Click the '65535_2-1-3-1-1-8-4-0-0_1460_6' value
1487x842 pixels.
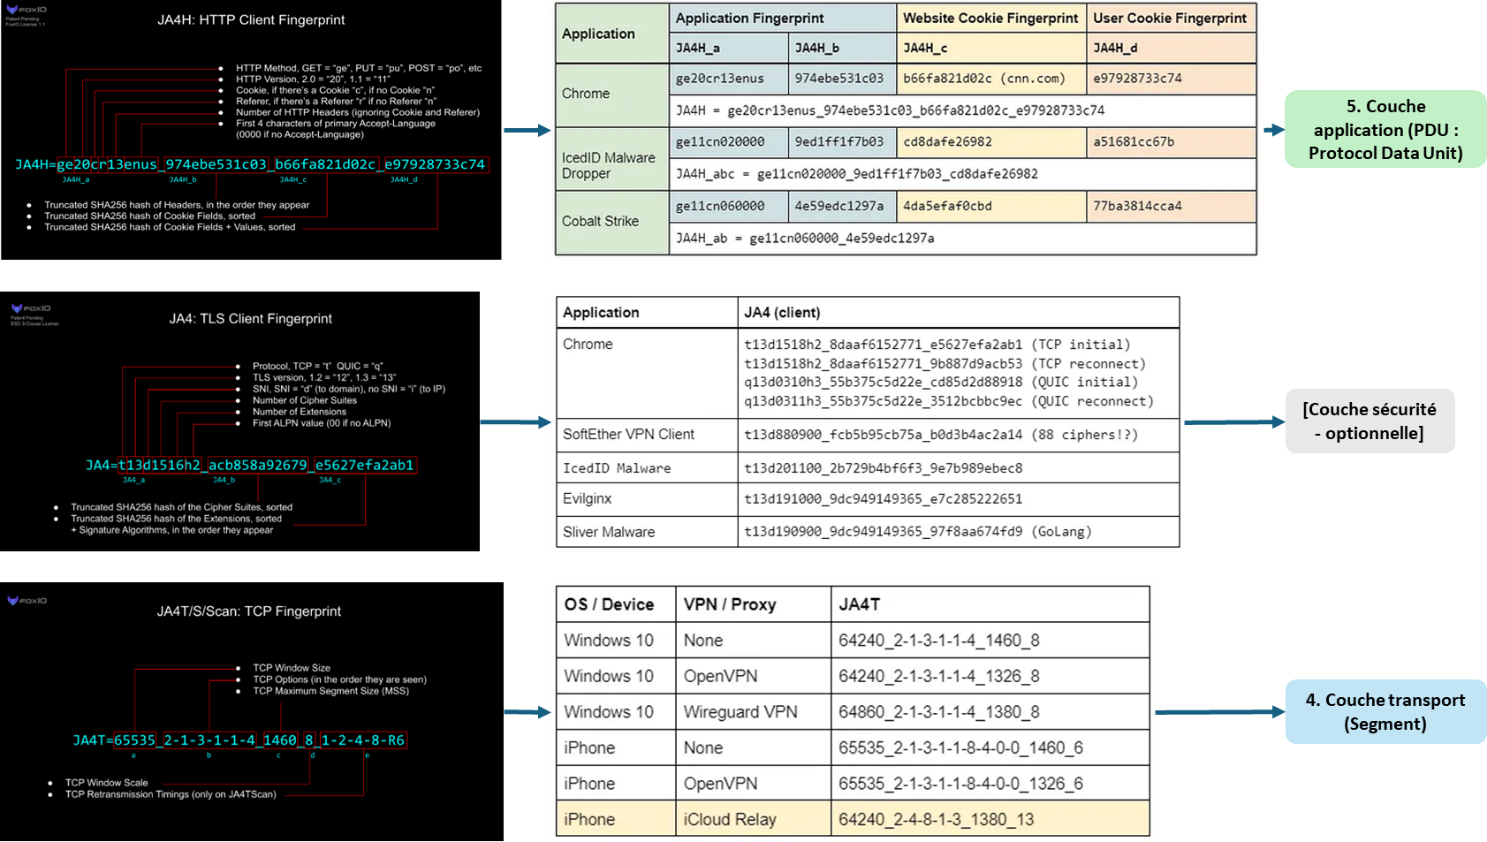[961, 748]
